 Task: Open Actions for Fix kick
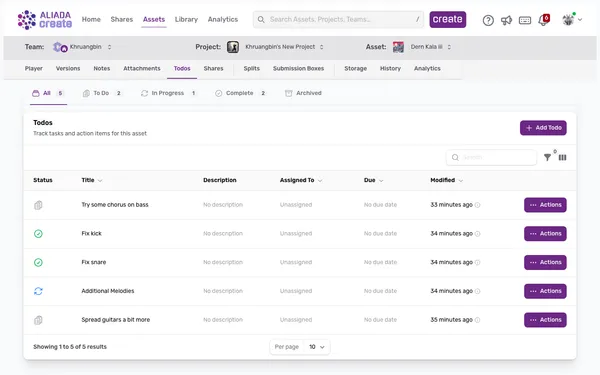(545, 234)
